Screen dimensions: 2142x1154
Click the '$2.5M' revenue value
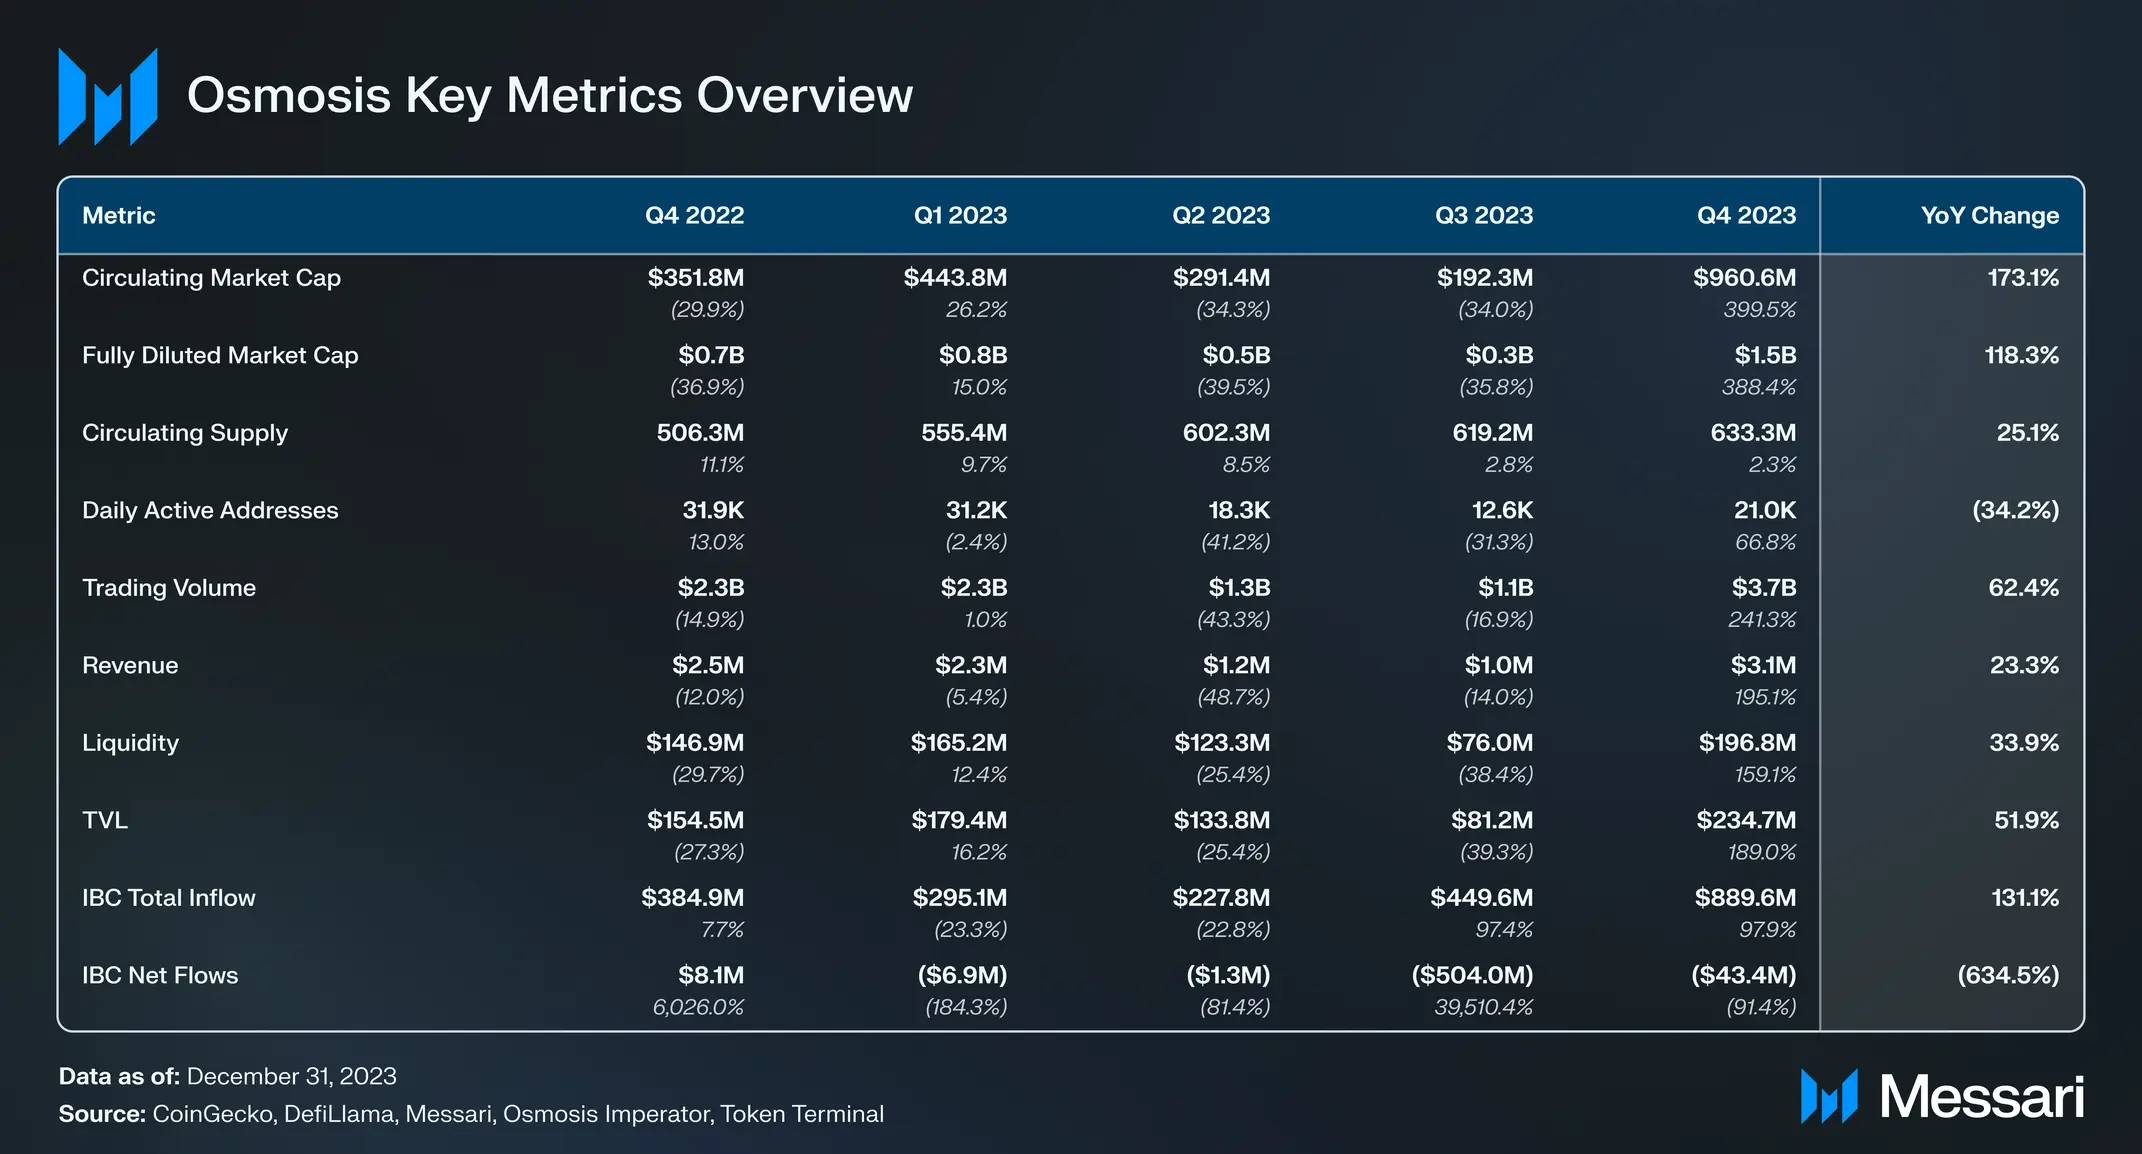coord(708,665)
